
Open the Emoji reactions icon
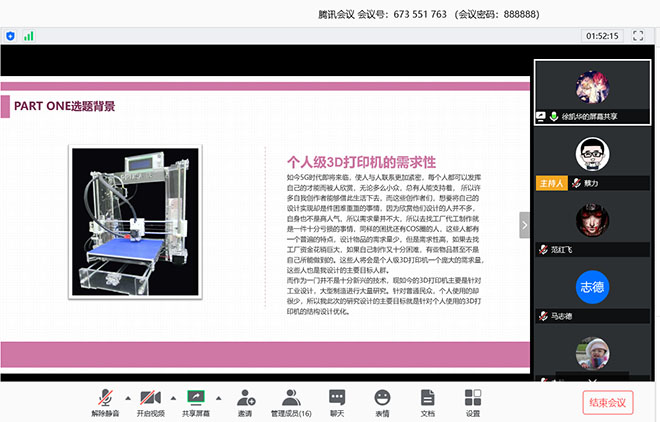tap(382, 398)
